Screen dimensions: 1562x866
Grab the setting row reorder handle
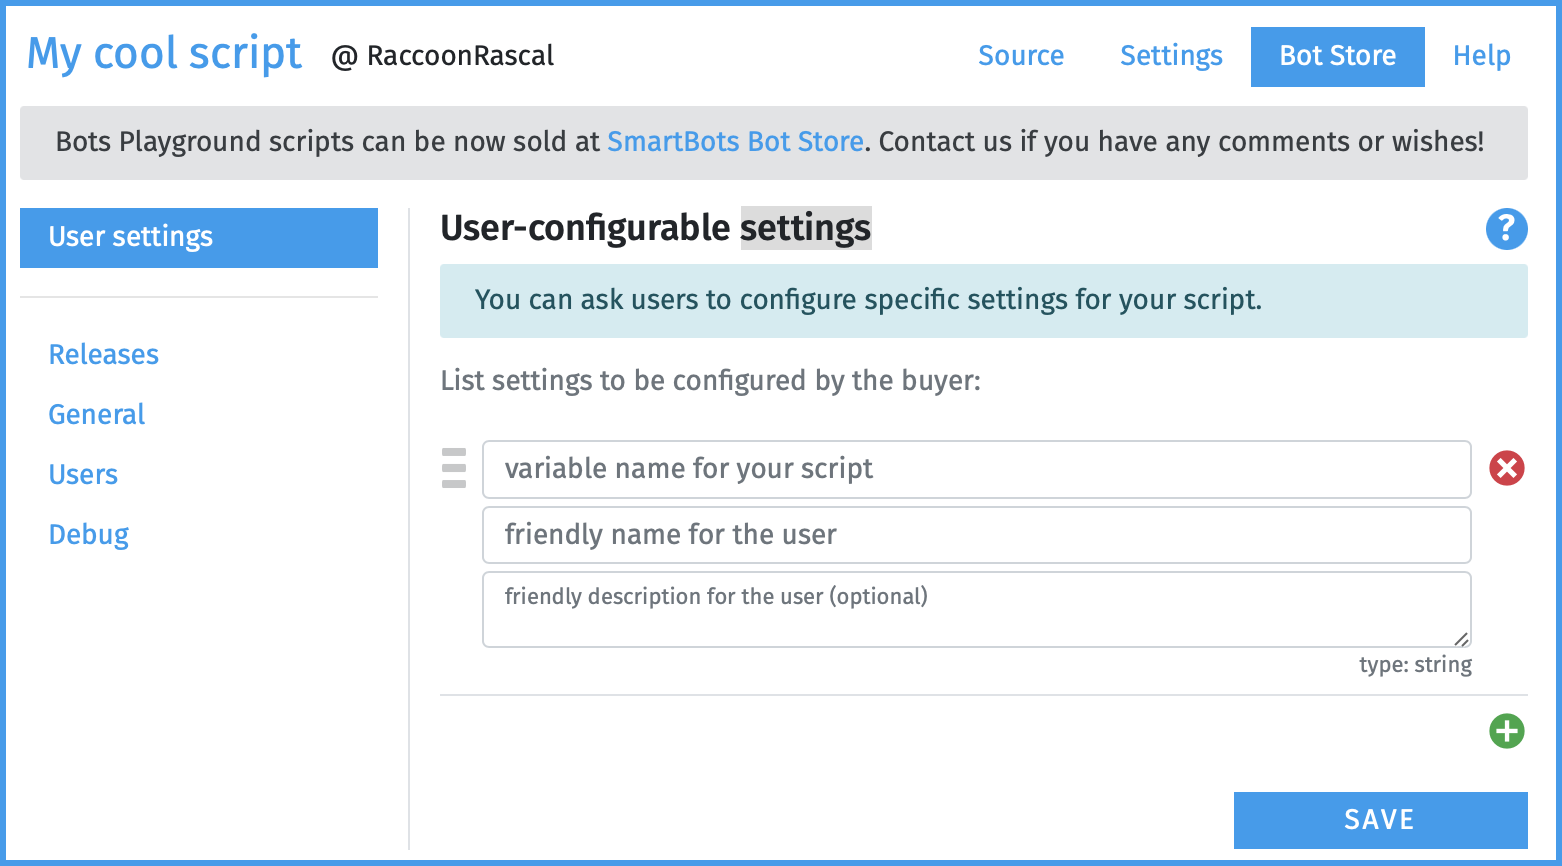pyautogui.click(x=454, y=468)
